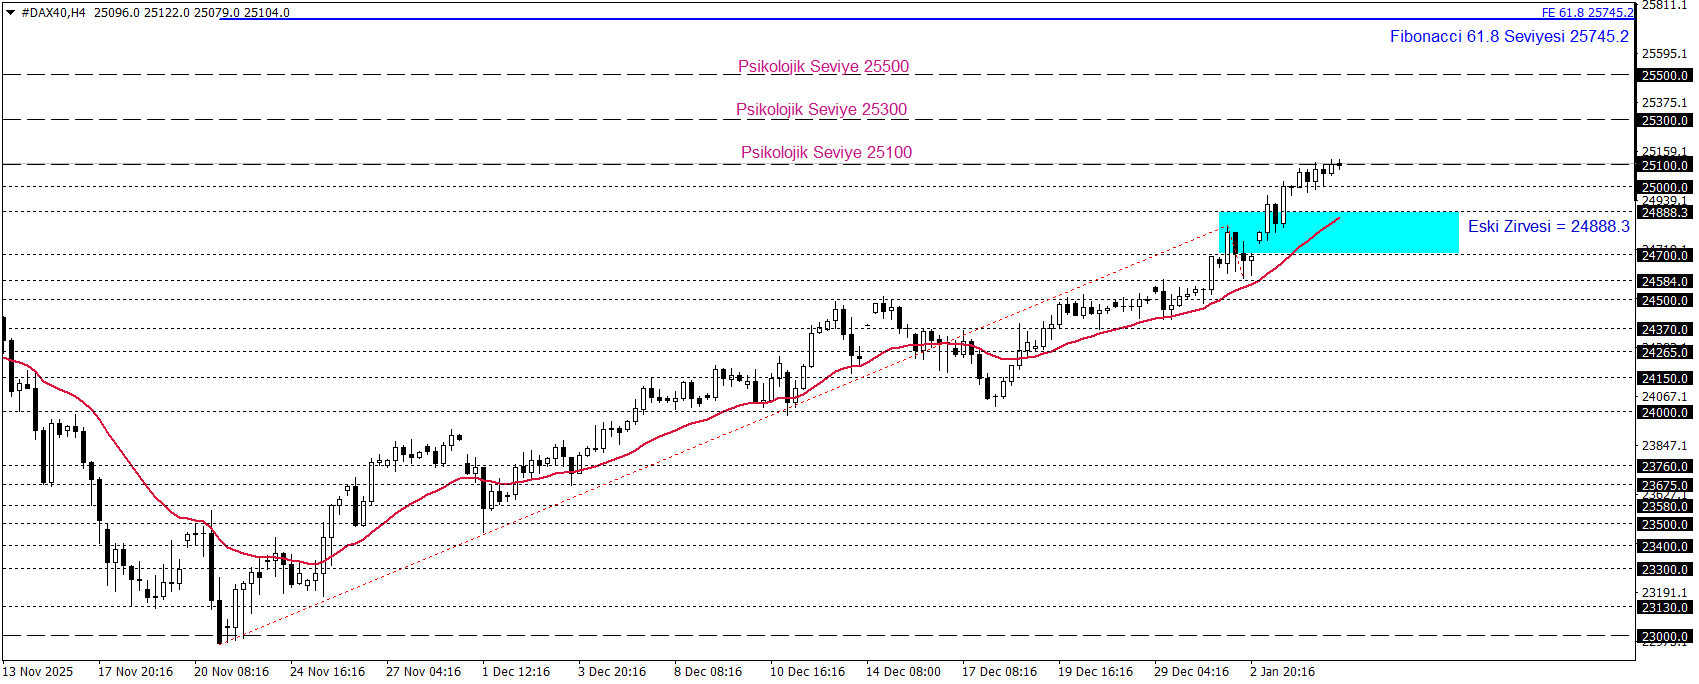Click the 17 Nov 20:16 time label
1699x684 pixels.
click(135, 671)
